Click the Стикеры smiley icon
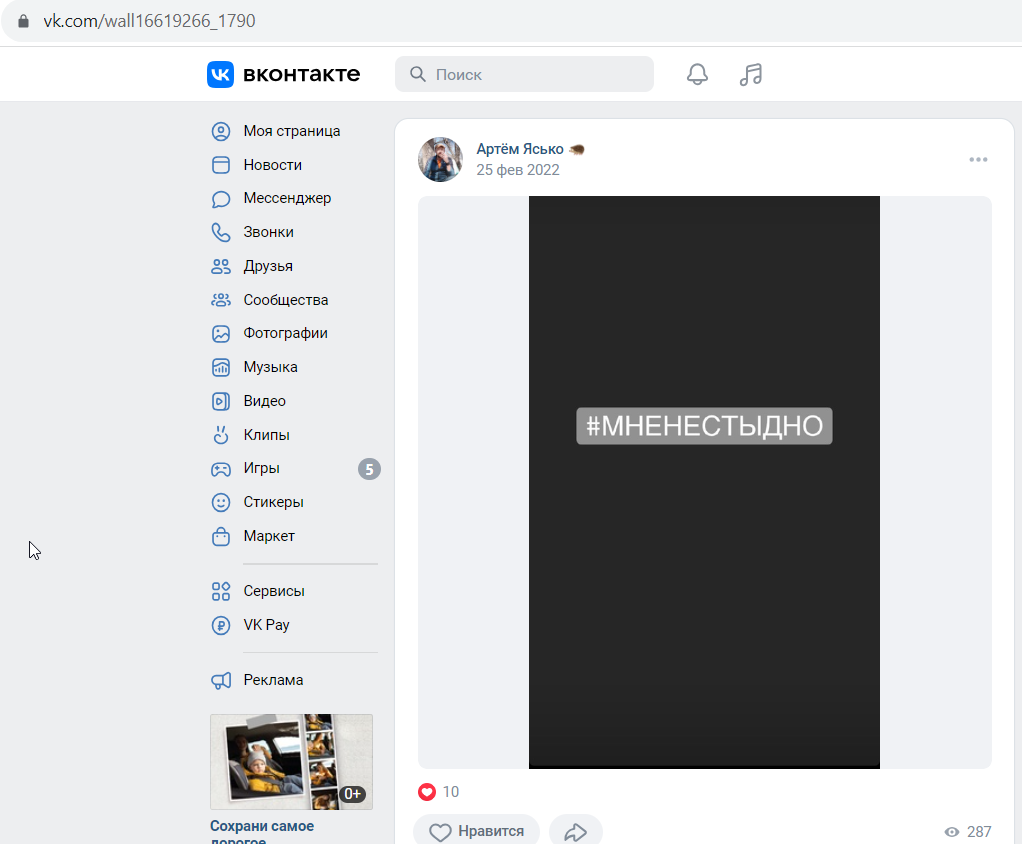1022x844 pixels. pos(221,502)
